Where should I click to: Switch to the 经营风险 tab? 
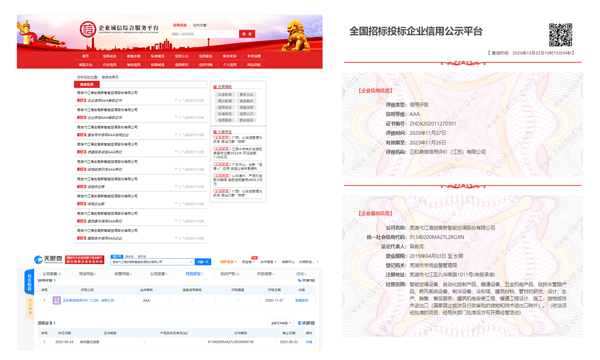click(x=123, y=274)
